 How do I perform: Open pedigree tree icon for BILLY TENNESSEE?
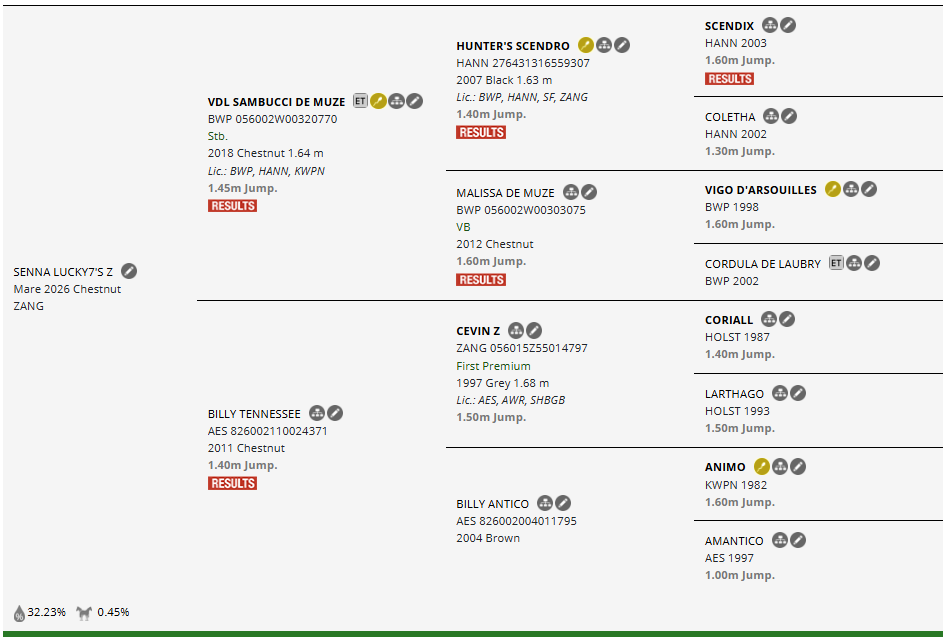pyautogui.click(x=317, y=413)
